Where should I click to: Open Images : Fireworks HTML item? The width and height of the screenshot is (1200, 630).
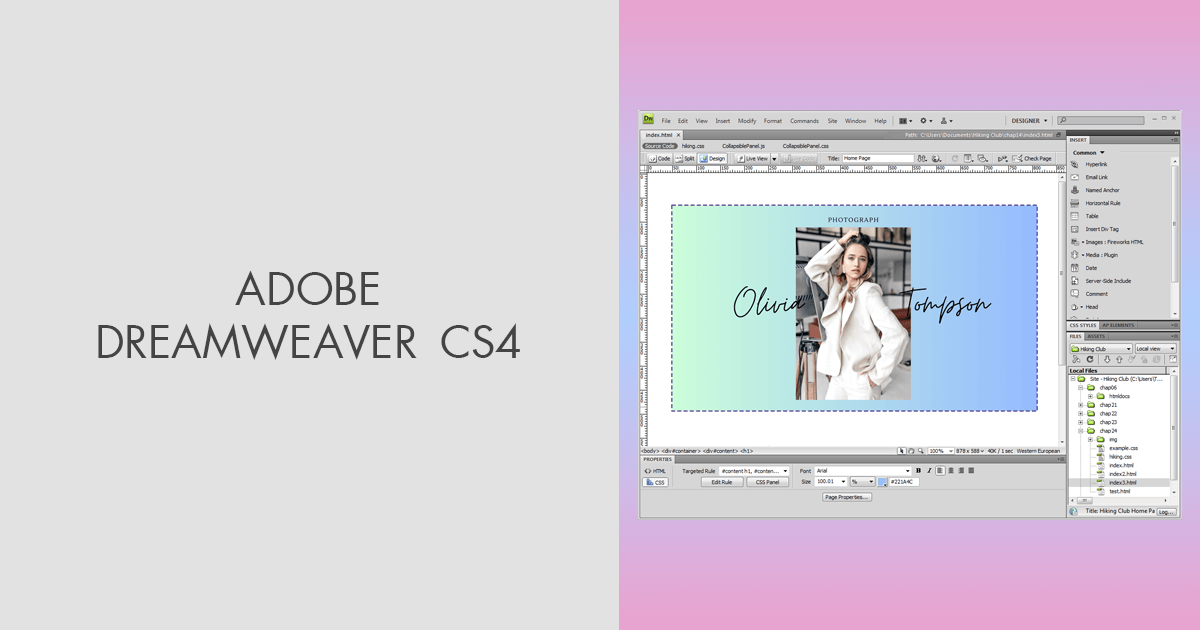click(1107, 242)
